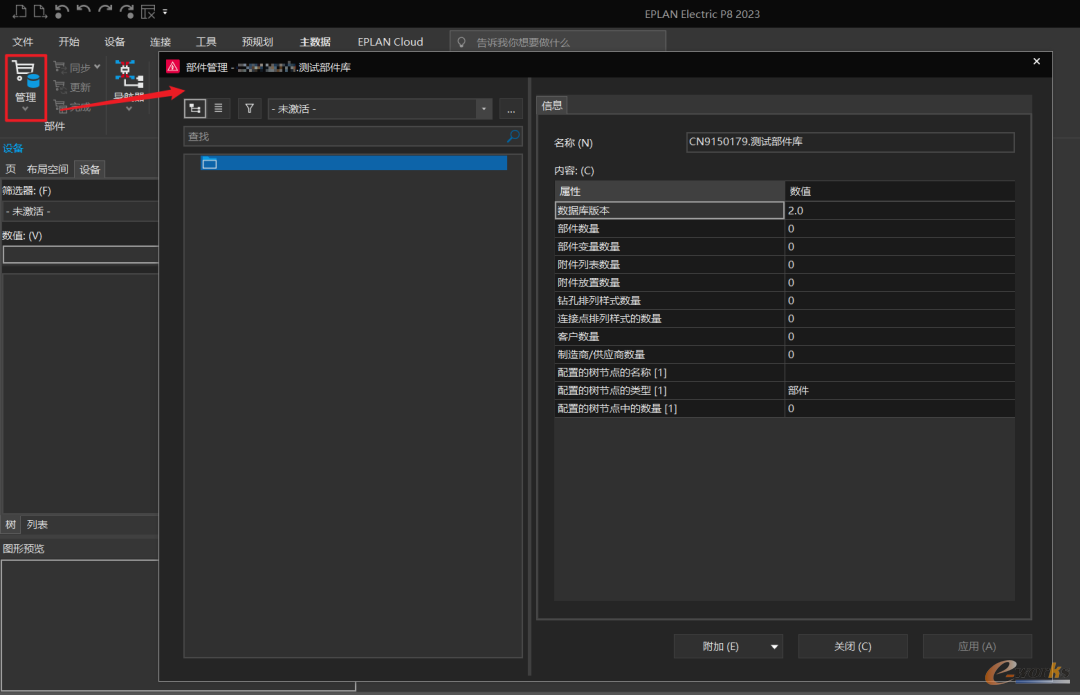Select the 配置的树节点的类型 [1] row
This screenshot has width=1080, height=695.
click(785, 390)
